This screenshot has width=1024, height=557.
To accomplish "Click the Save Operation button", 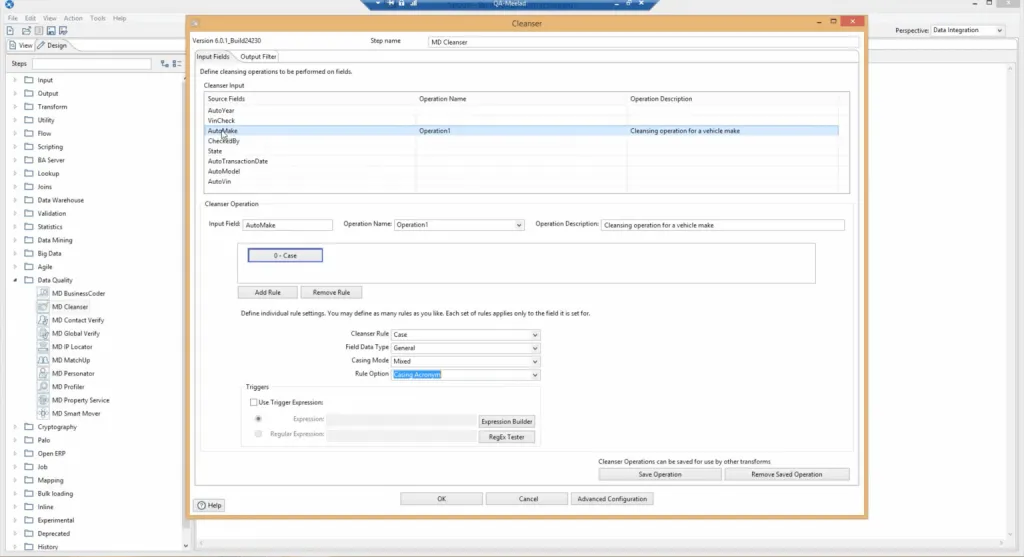I will [660, 475].
